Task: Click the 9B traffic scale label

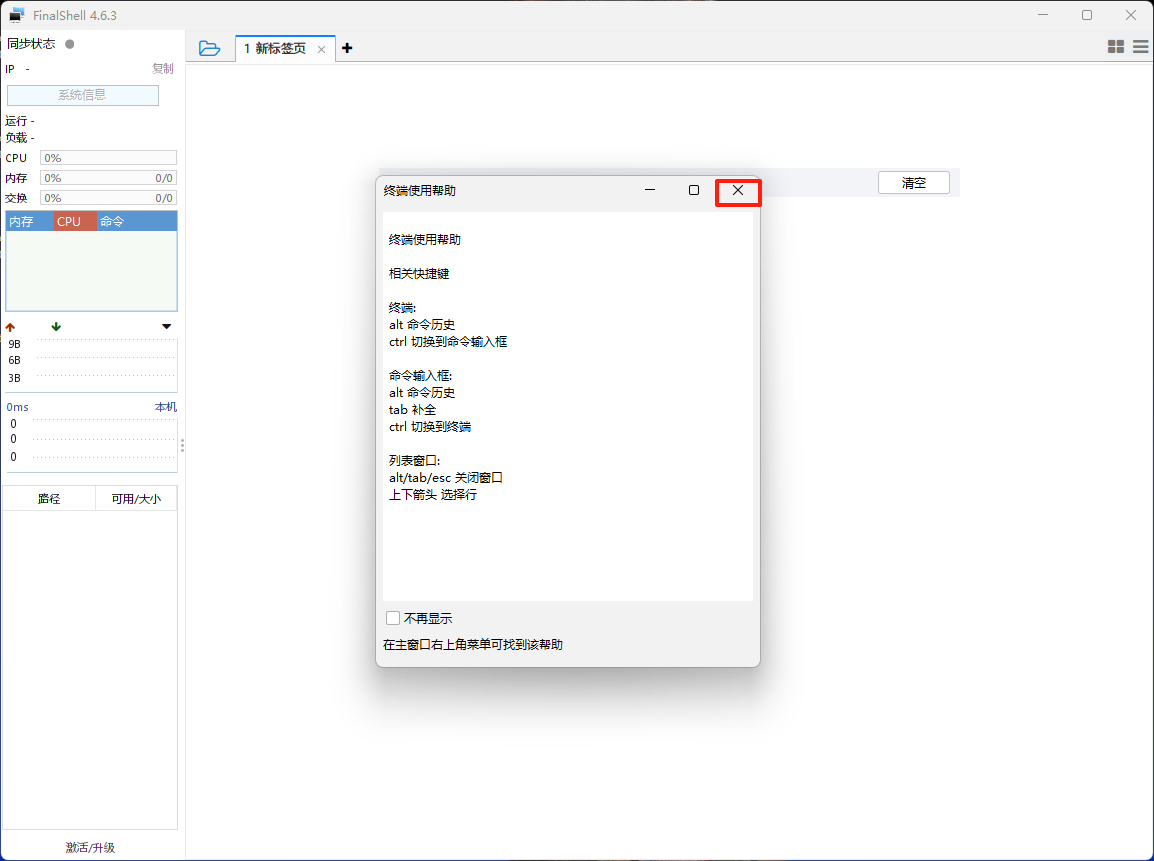Action: 15,344
